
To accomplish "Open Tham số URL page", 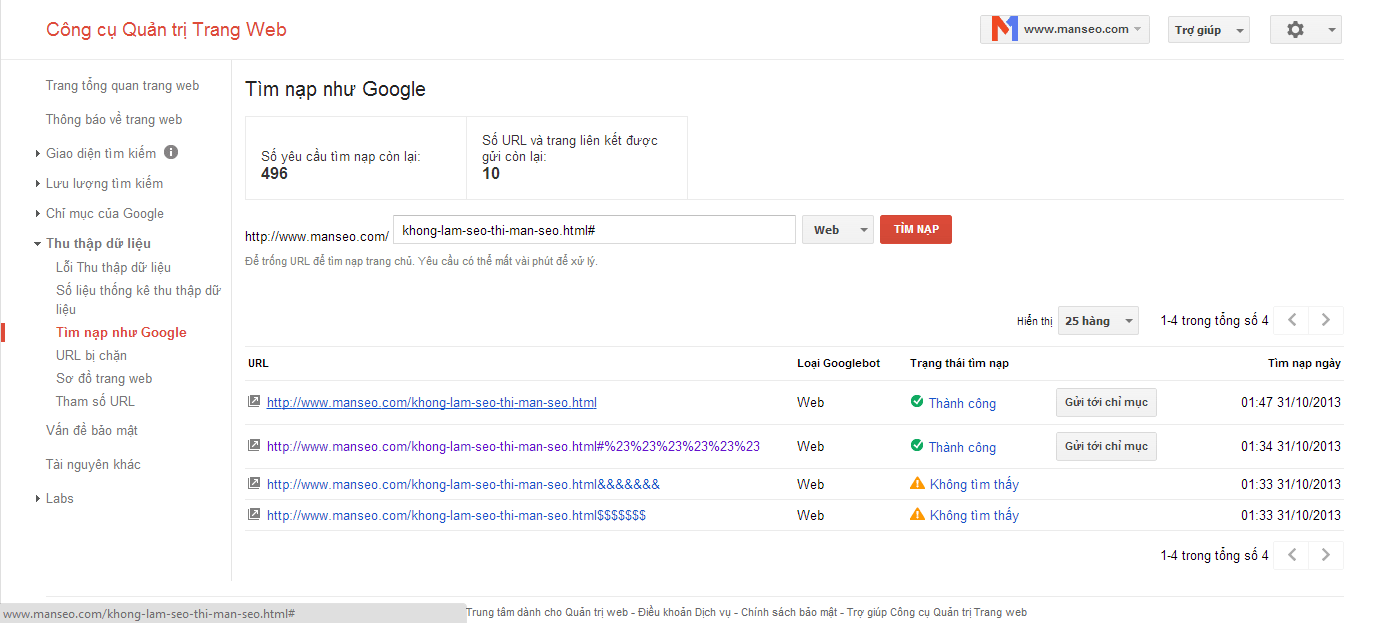I will (95, 401).
